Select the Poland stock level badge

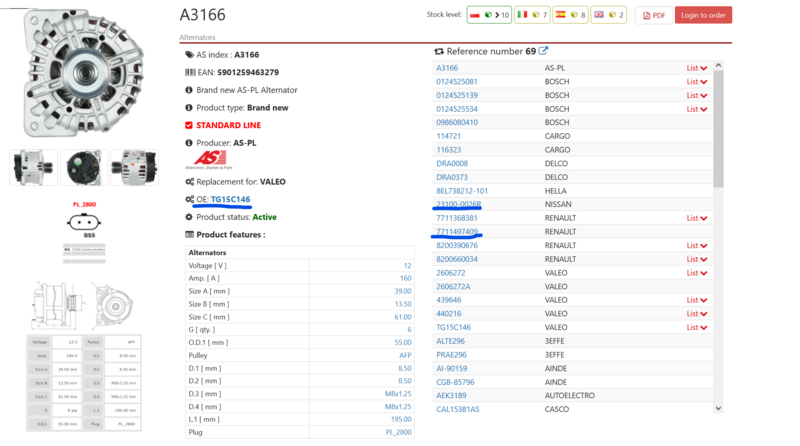(x=489, y=15)
